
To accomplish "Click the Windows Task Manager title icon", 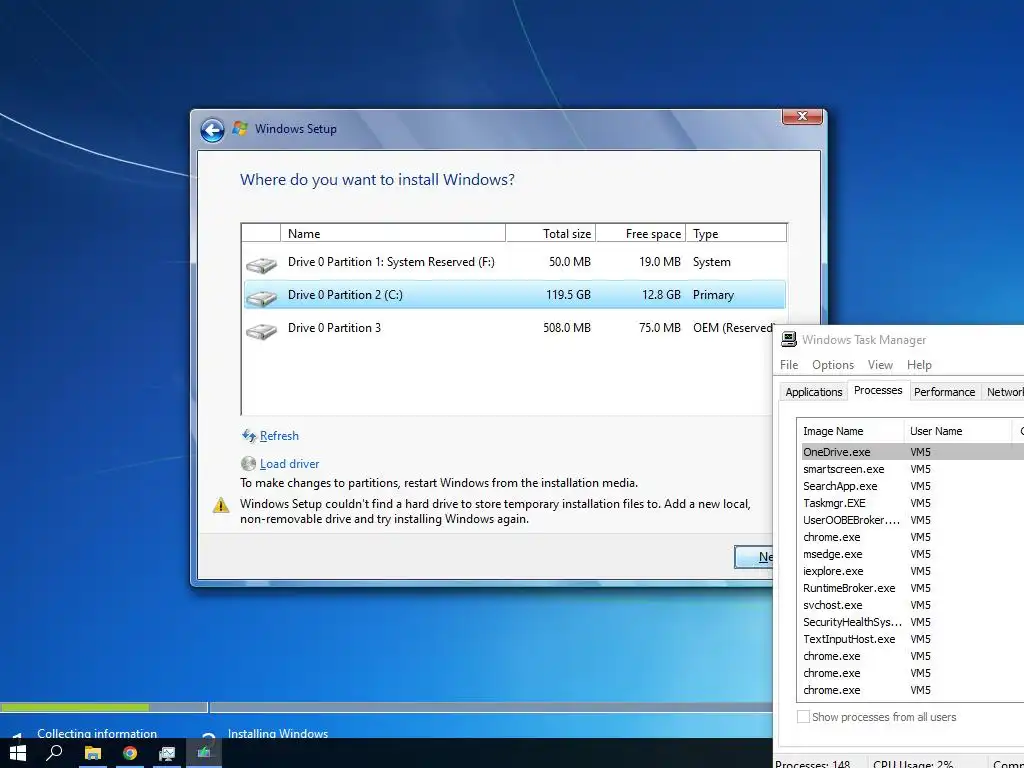I will tap(789, 339).
